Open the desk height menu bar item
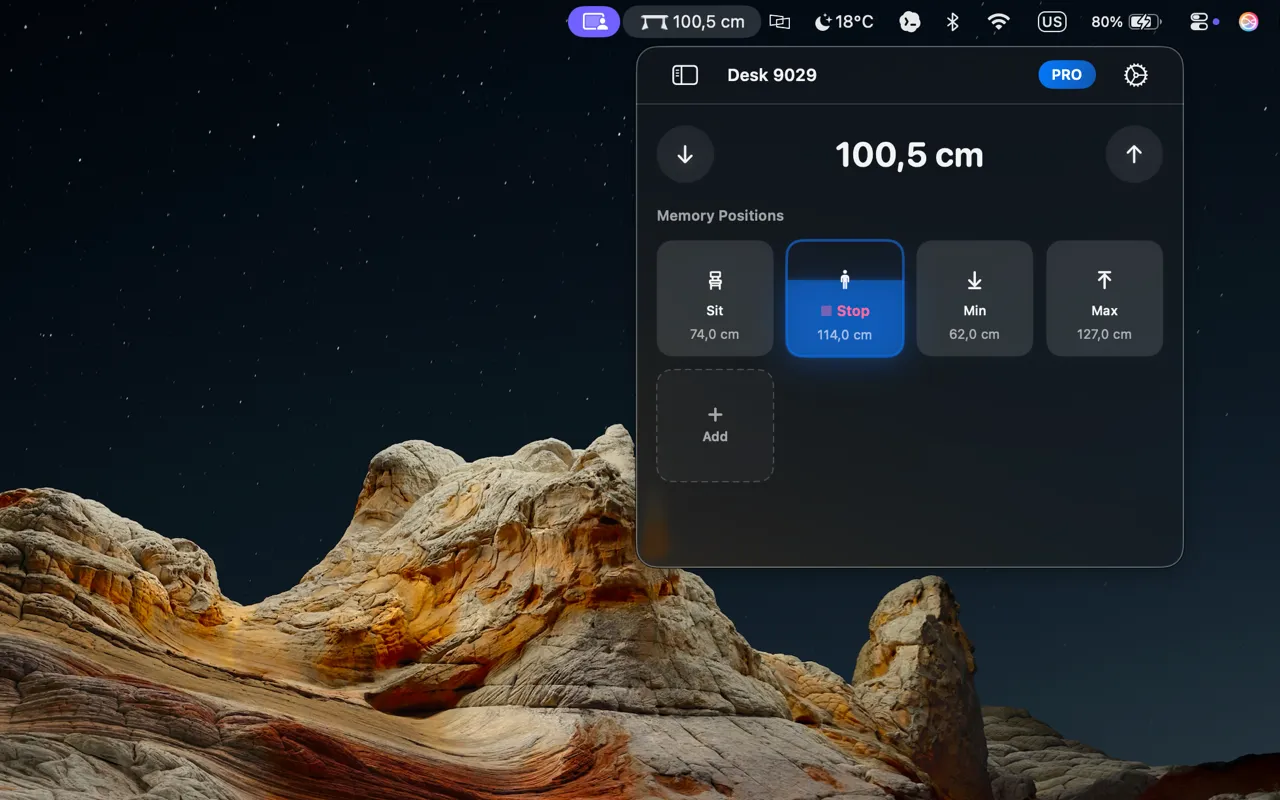This screenshot has height=800, width=1280. (x=692, y=22)
